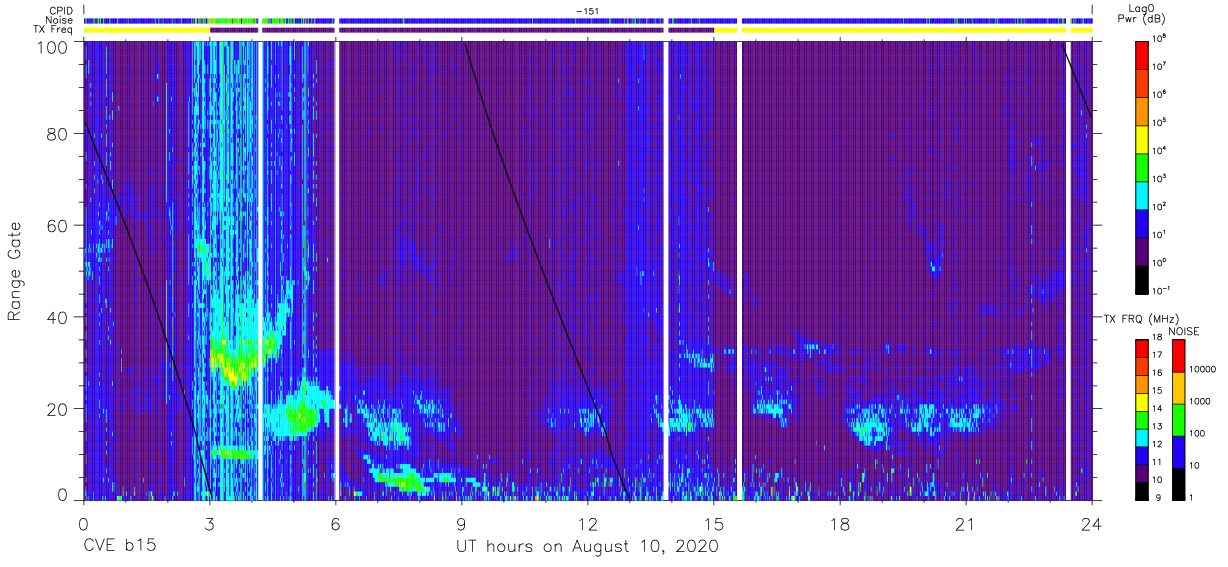This screenshot has height=567, width=1228.
Task: Click the 9 hour tick label
Action: tap(461, 523)
